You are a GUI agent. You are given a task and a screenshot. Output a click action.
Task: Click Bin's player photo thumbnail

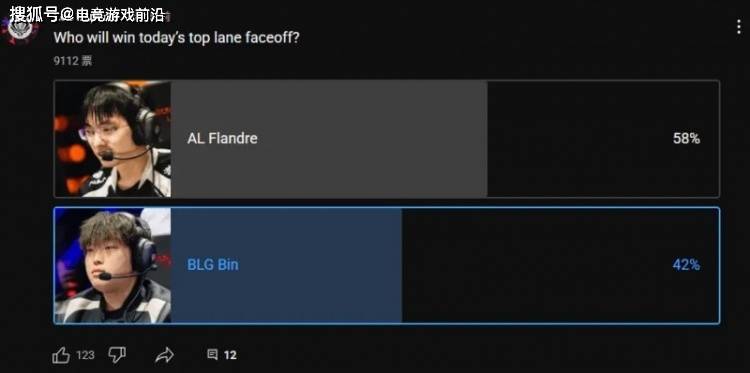113,265
